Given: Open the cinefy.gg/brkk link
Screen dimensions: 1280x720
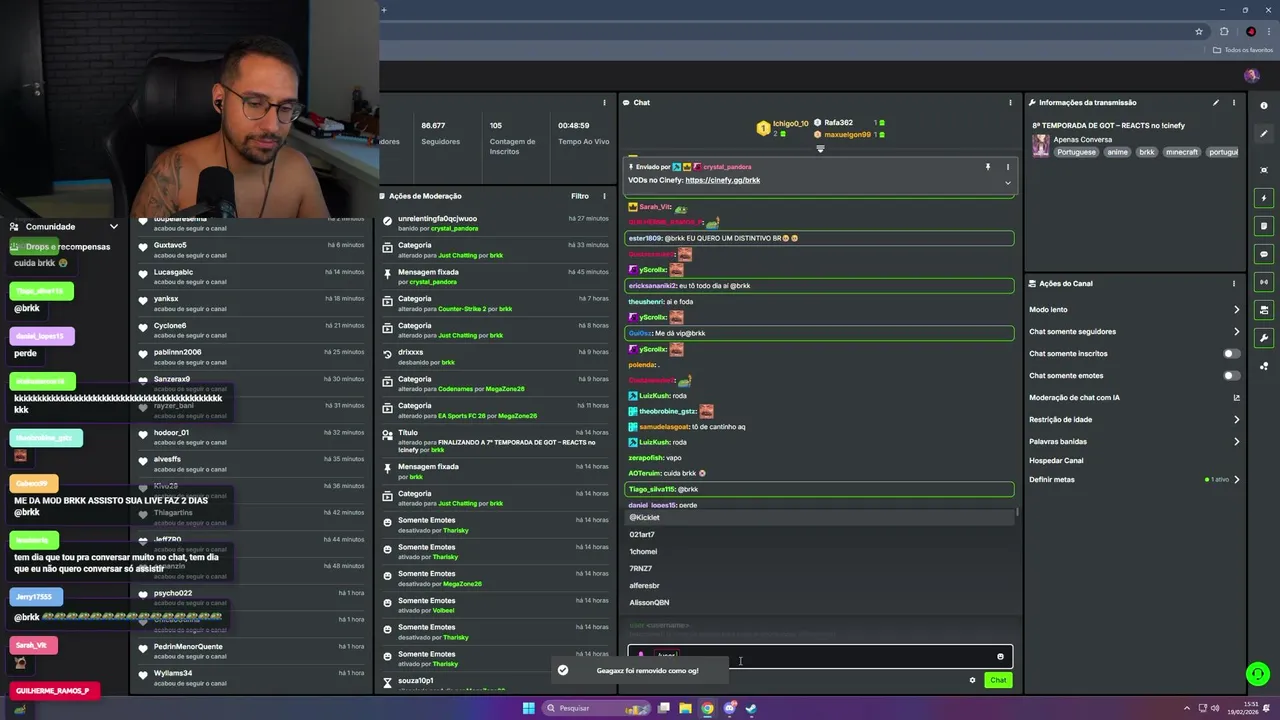Looking at the screenshot, I should point(723,180).
